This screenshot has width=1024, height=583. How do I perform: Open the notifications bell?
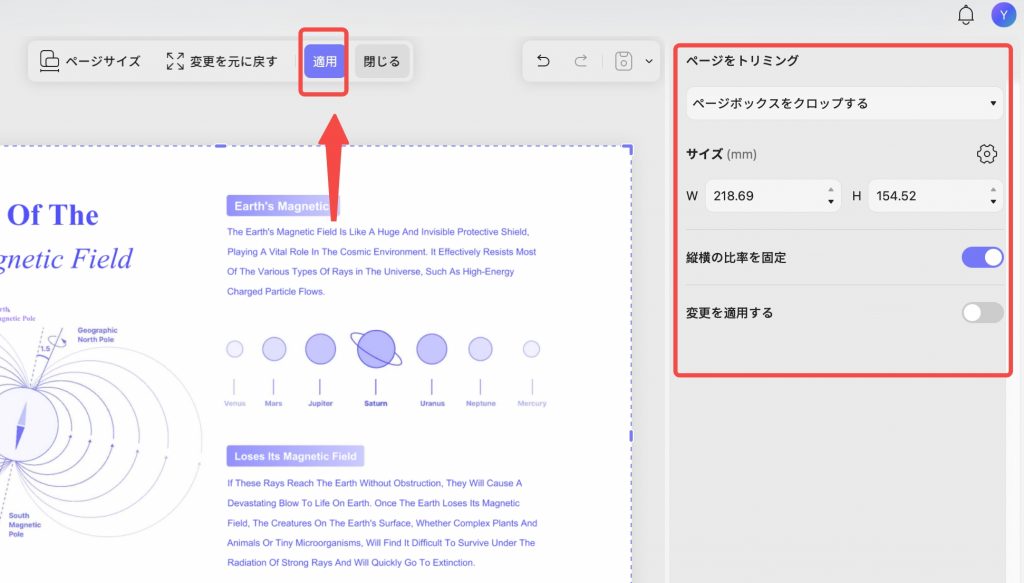click(x=965, y=14)
